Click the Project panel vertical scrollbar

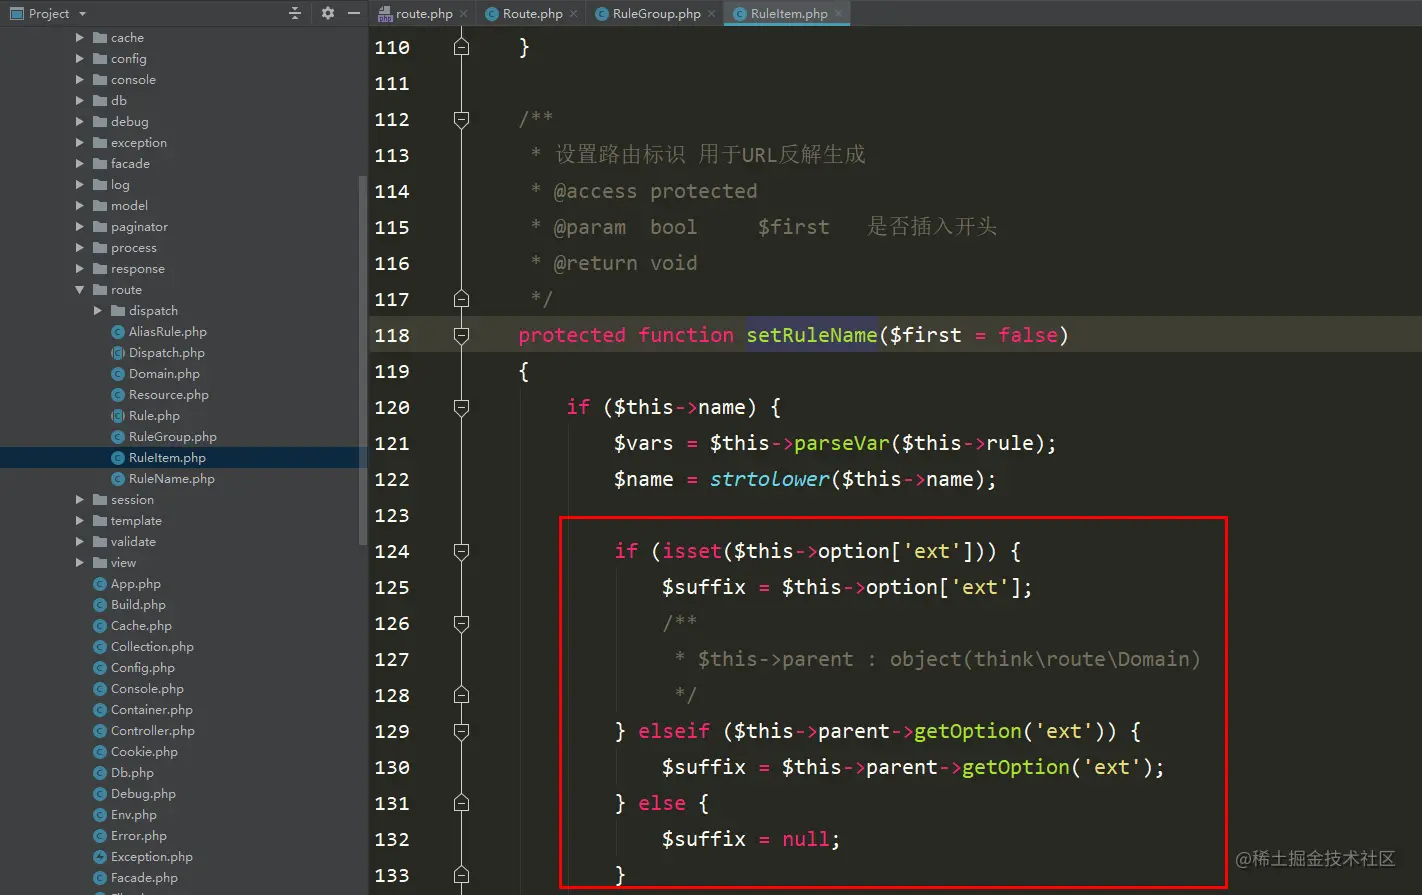click(362, 360)
